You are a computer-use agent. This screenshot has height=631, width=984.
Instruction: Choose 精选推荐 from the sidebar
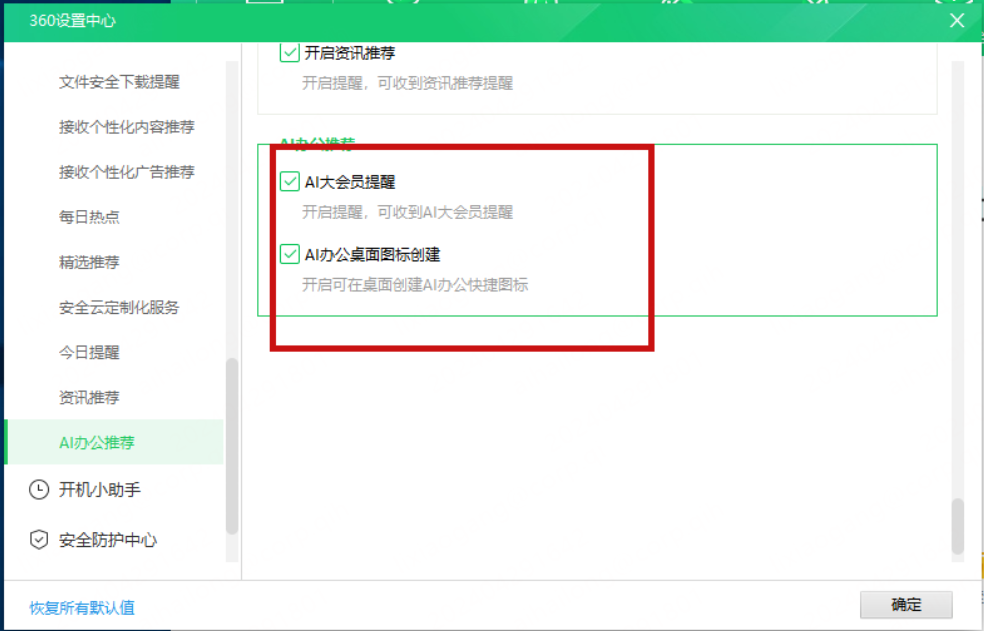[x=89, y=262]
